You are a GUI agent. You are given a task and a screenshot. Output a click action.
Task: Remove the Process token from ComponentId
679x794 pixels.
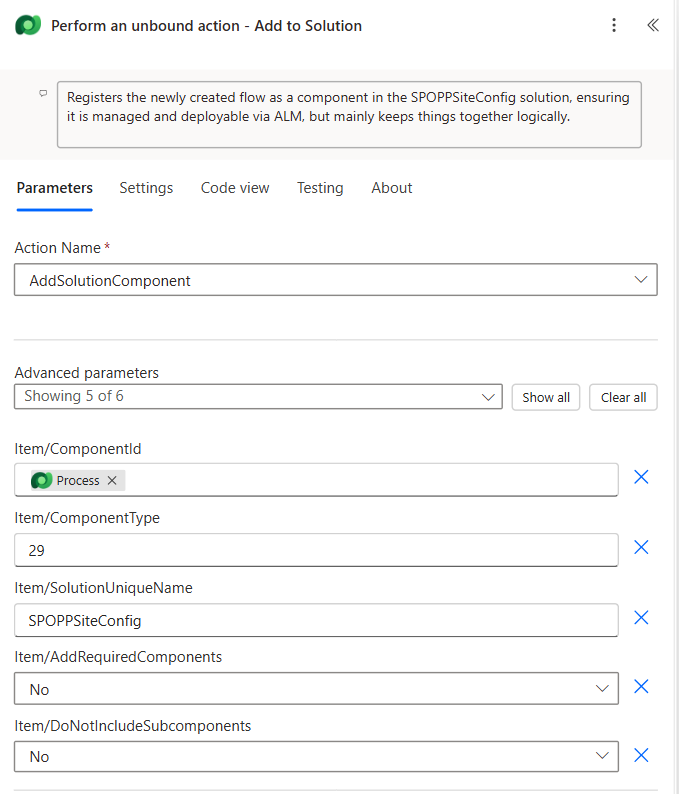point(112,481)
